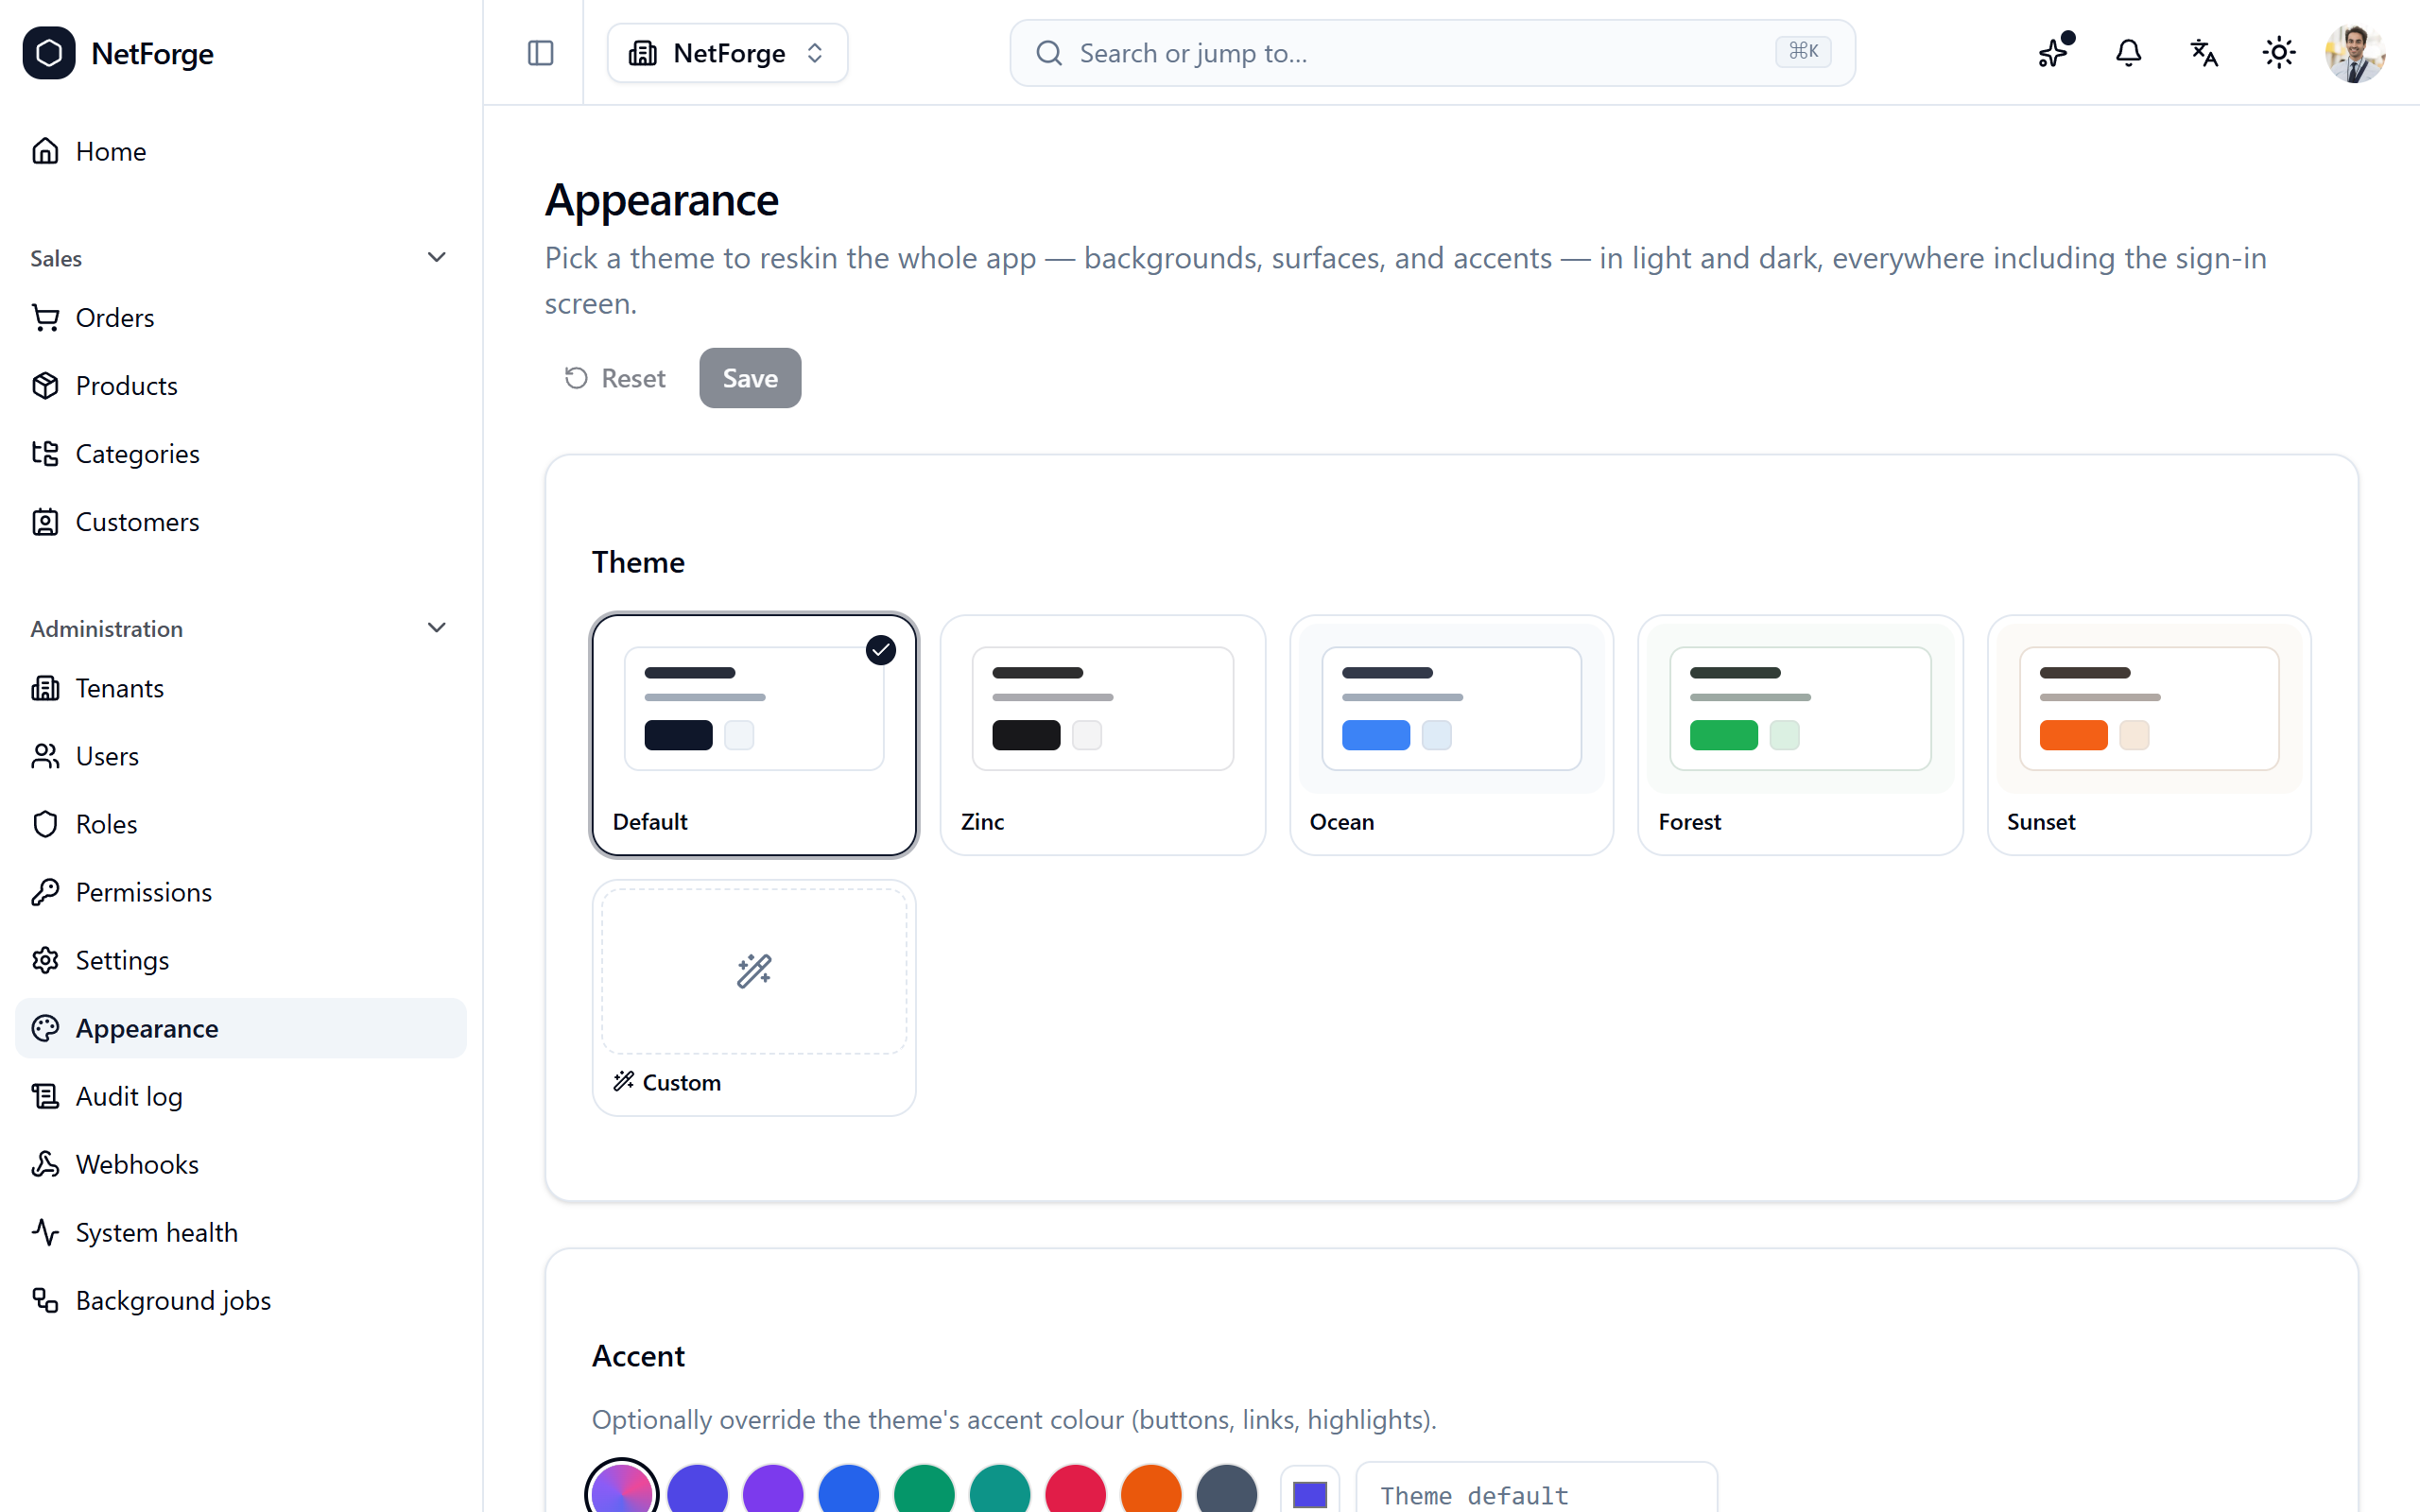This screenshot has height=1512, width=2420.
Task: Click the System health pulse icon
Action: [45, 1232]
